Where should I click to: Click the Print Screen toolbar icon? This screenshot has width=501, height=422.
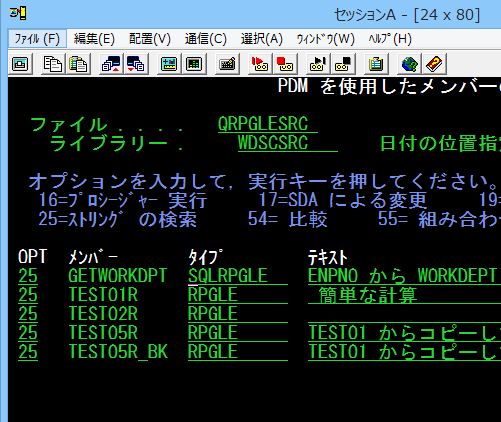coord(20,63)
